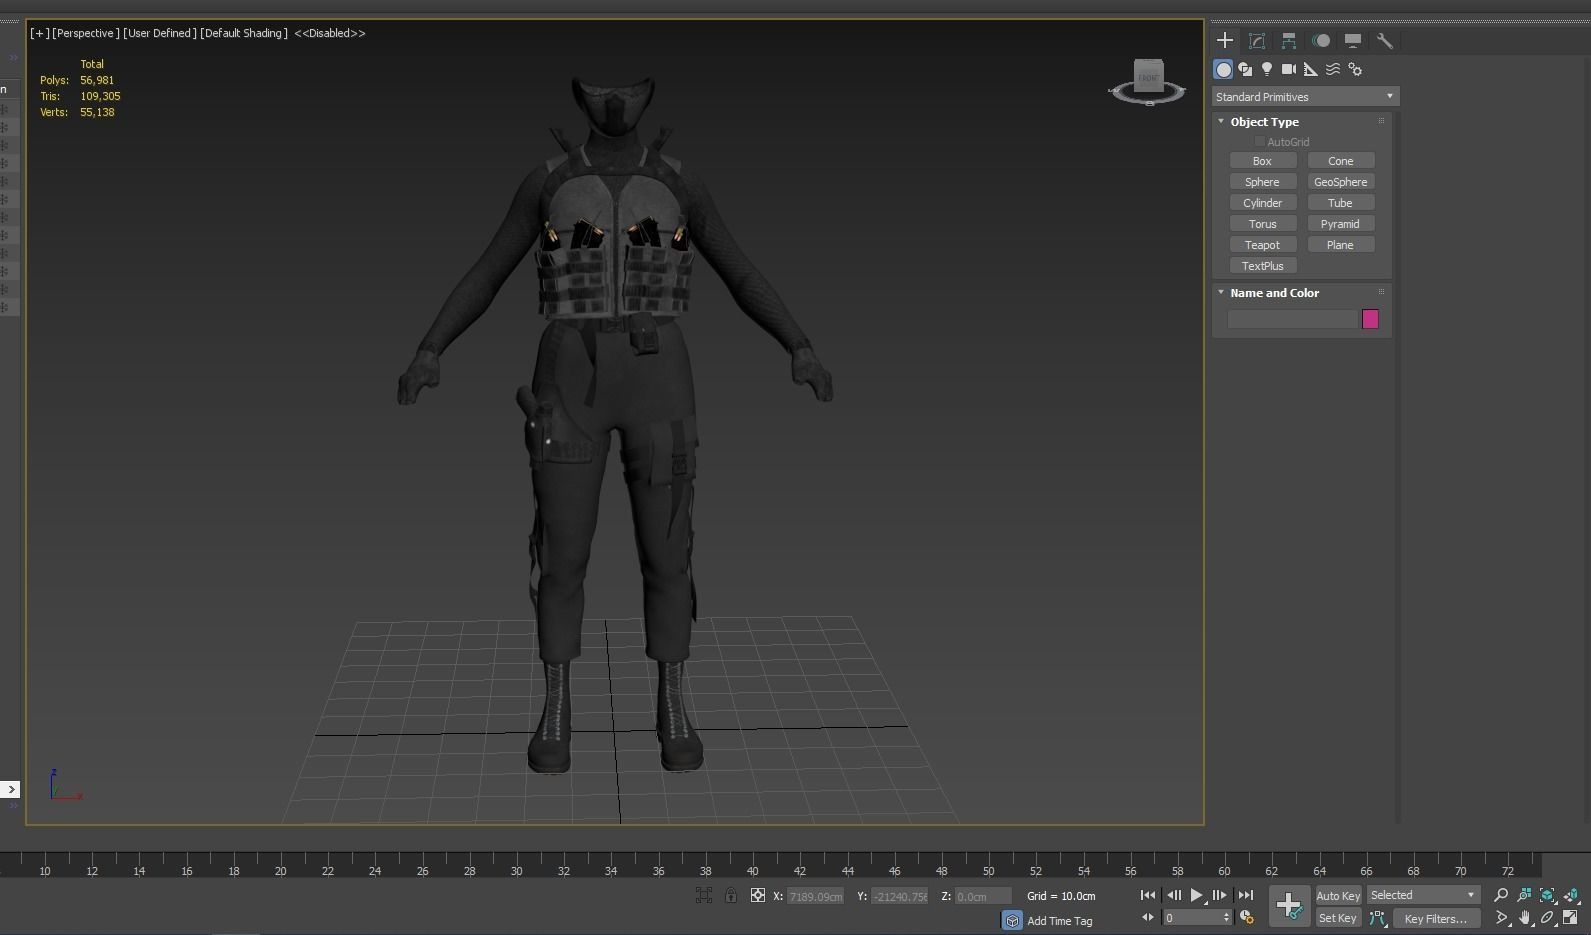Select the Pan View hand tool

pyautogui.click(x=1524, y=917)
